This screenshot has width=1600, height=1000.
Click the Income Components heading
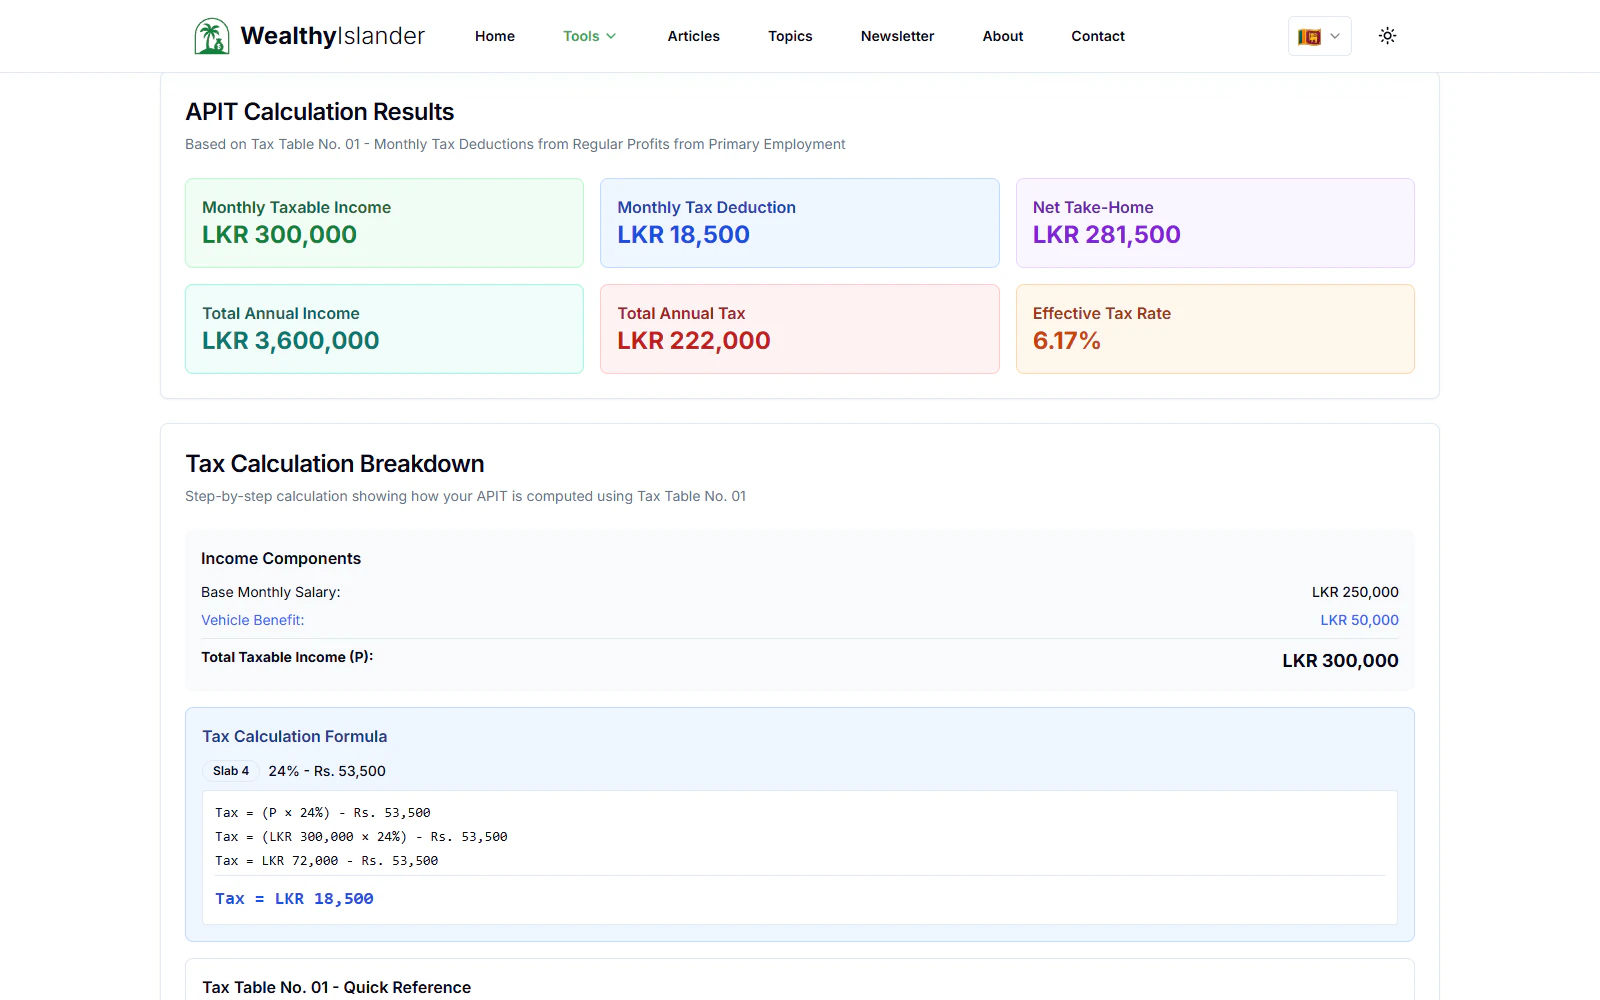tap(281, 559)
